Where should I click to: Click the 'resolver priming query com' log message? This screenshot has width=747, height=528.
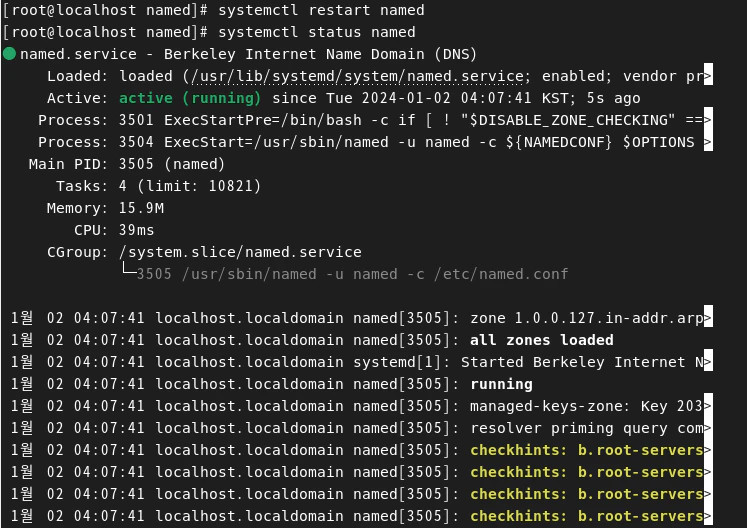tap(586, 428)
